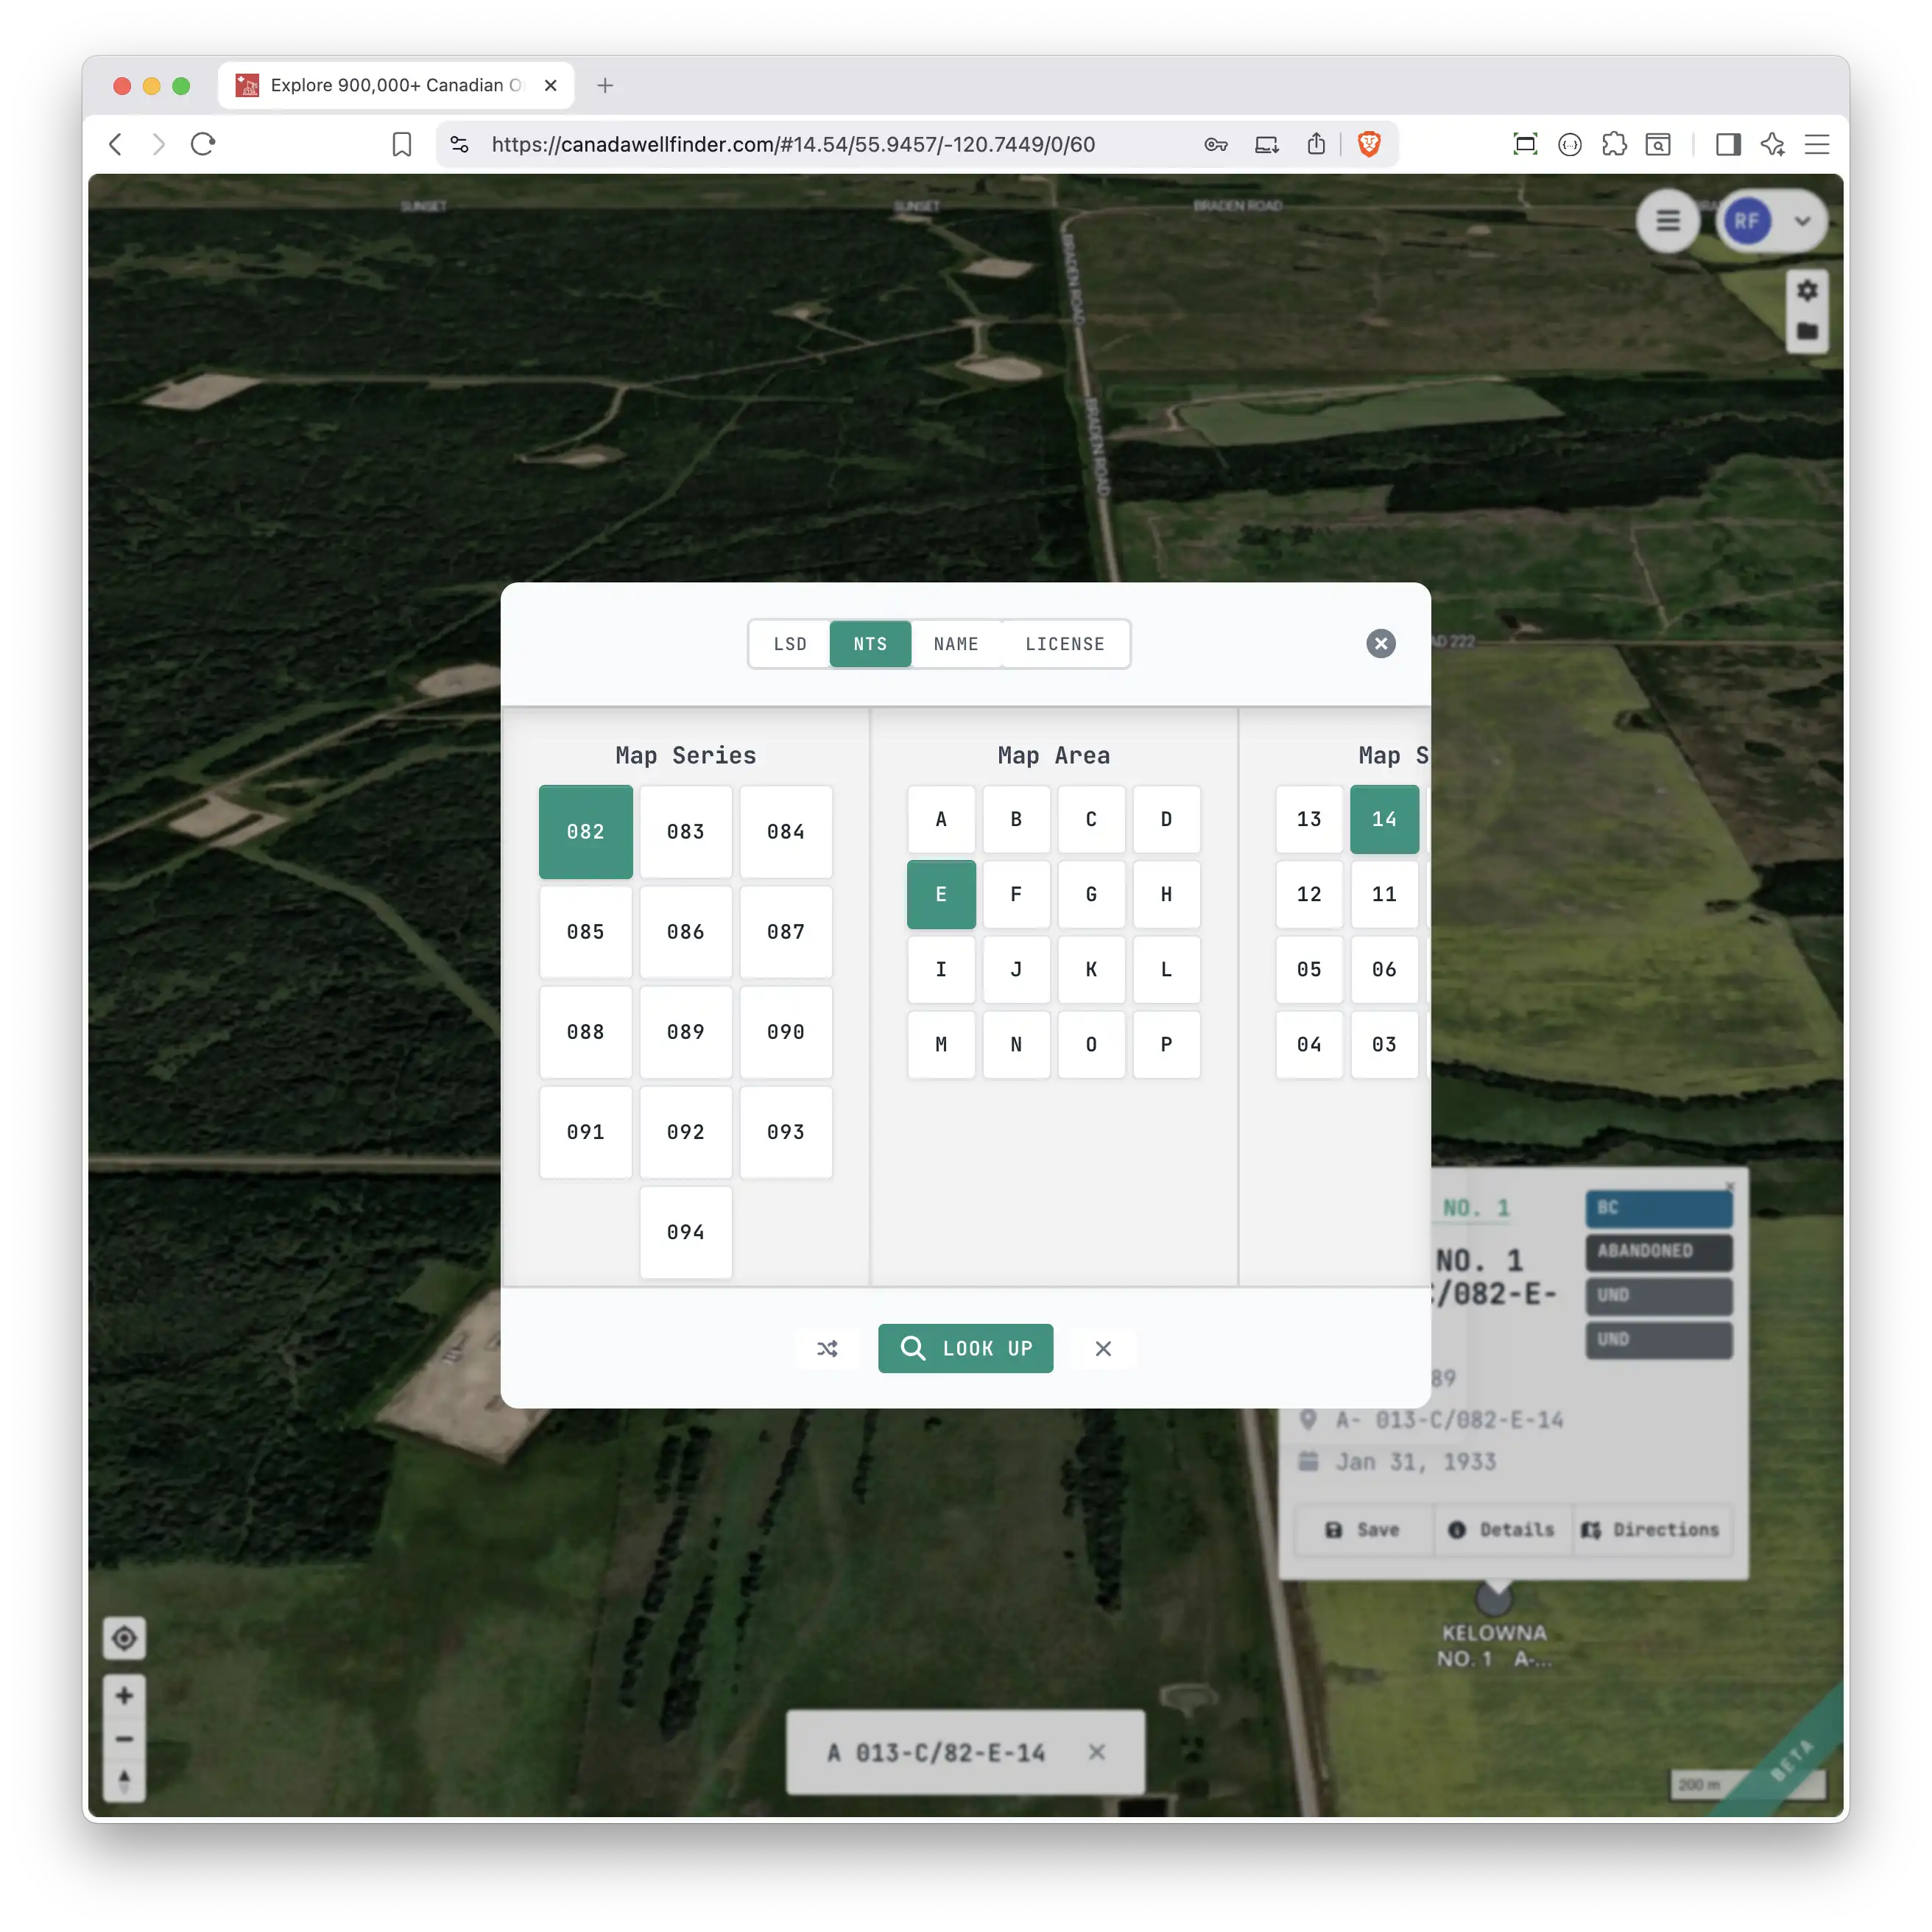The image size is (1932, 1932).
Task: Dismiss the A 013-C/82-E-14 label
Action: click(1097, 1752)
